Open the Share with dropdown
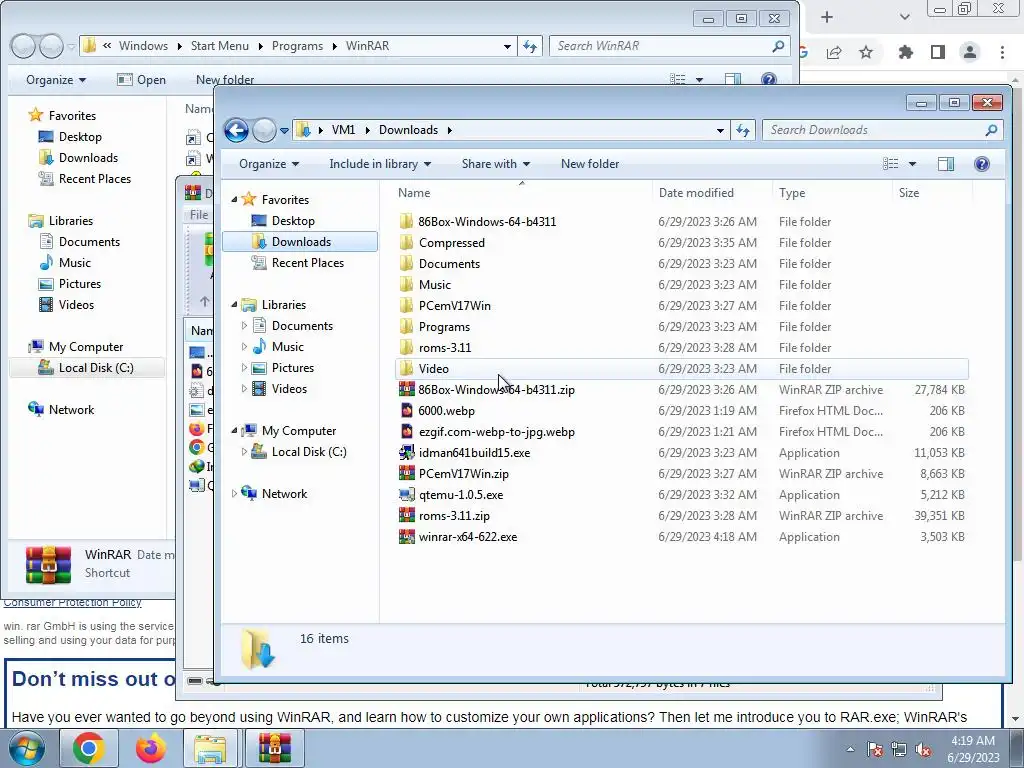Viewport: 1024px width, 768px height. pos(496,164)
